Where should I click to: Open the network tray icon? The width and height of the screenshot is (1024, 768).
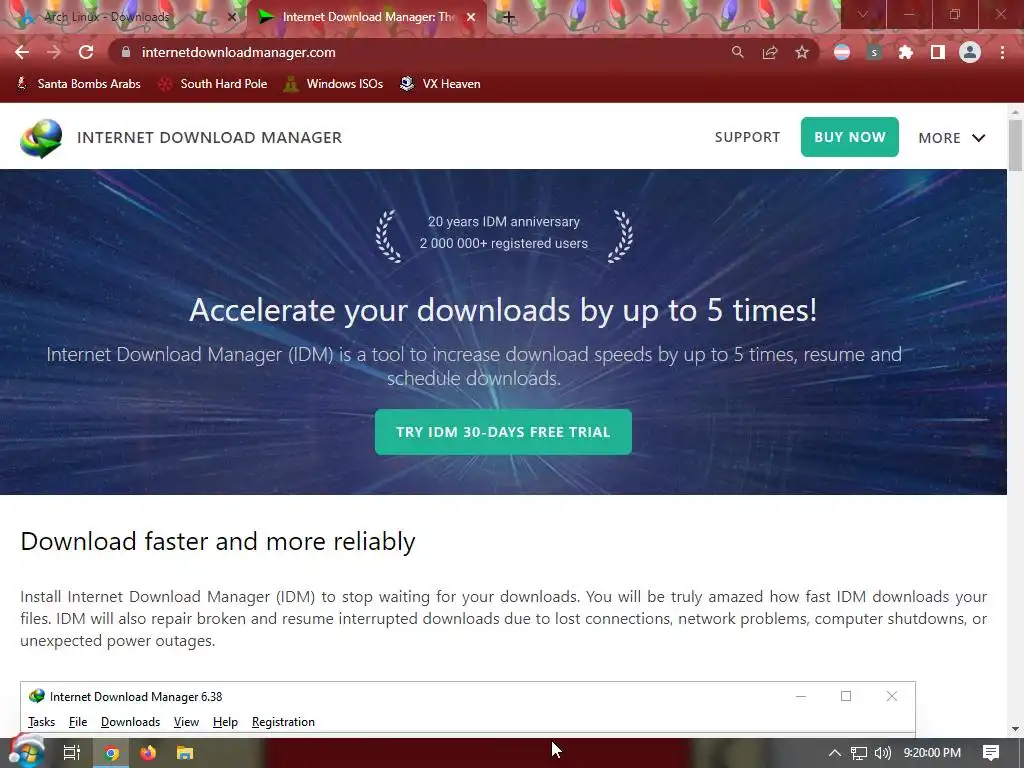point(859,753)
